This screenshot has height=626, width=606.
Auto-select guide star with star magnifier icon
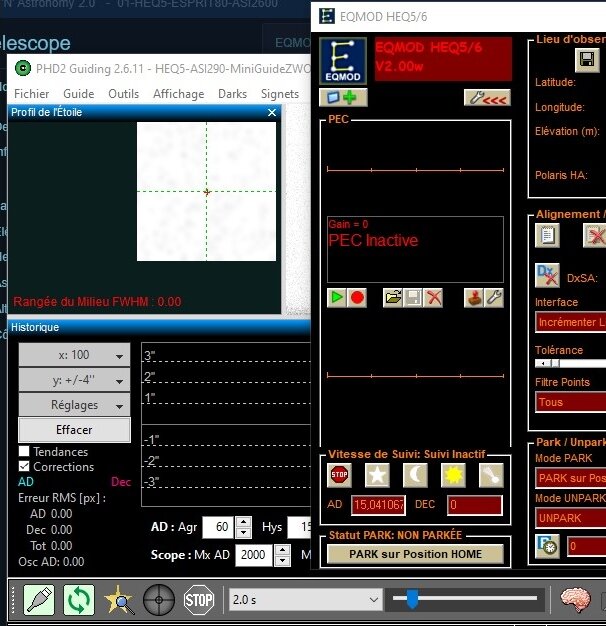pyautogui.click(x=119, y=600)
